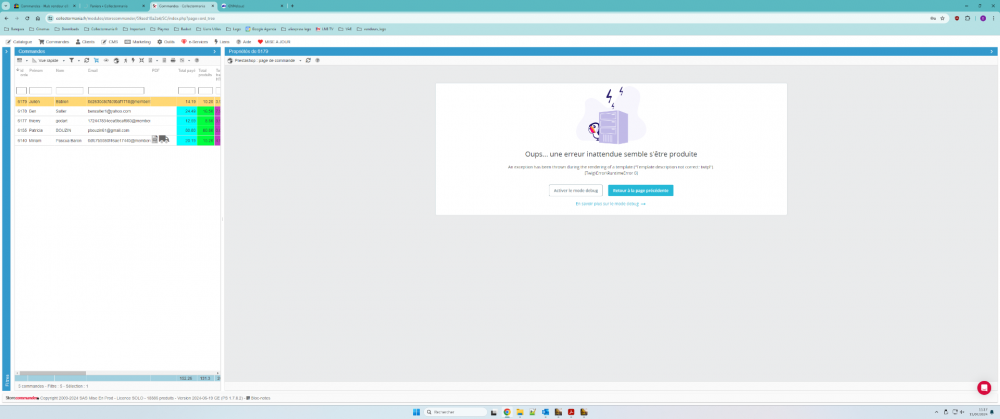Sort by Email column header

tap(92, 70)
